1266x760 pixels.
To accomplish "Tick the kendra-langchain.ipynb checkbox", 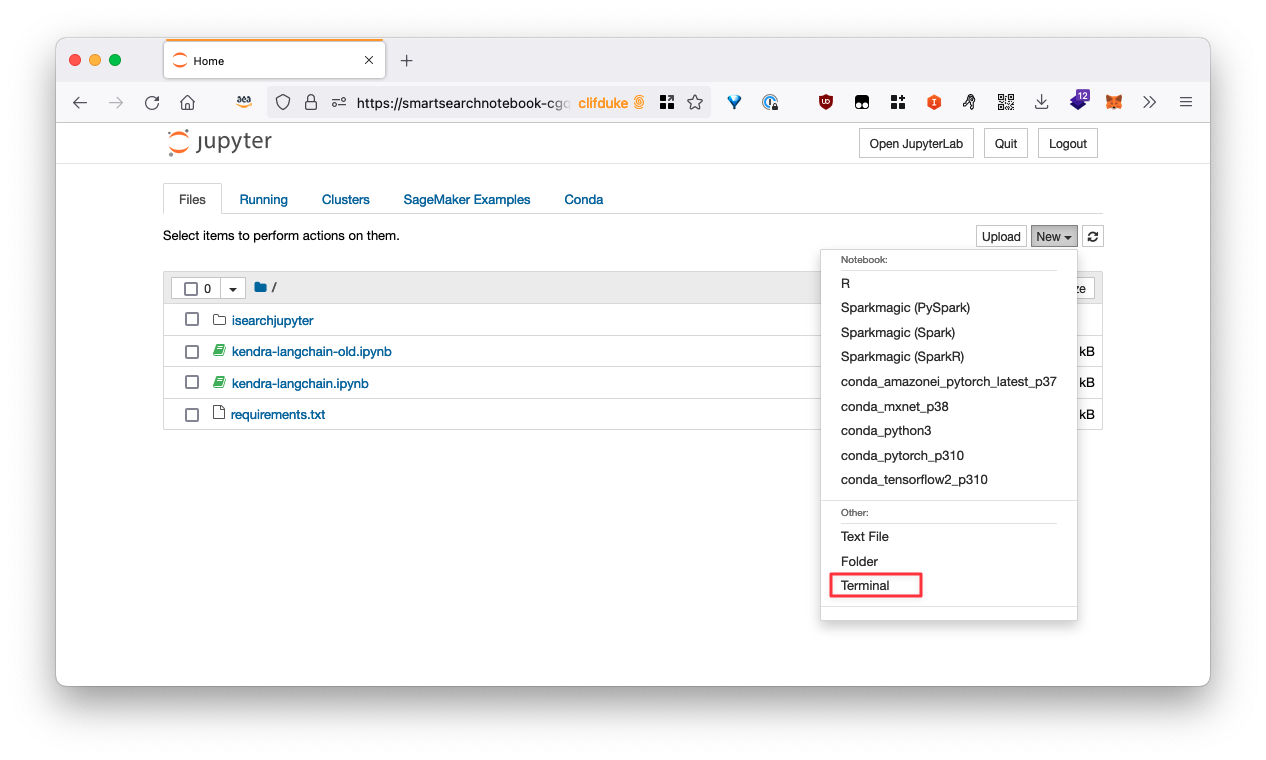I will 192,383.
